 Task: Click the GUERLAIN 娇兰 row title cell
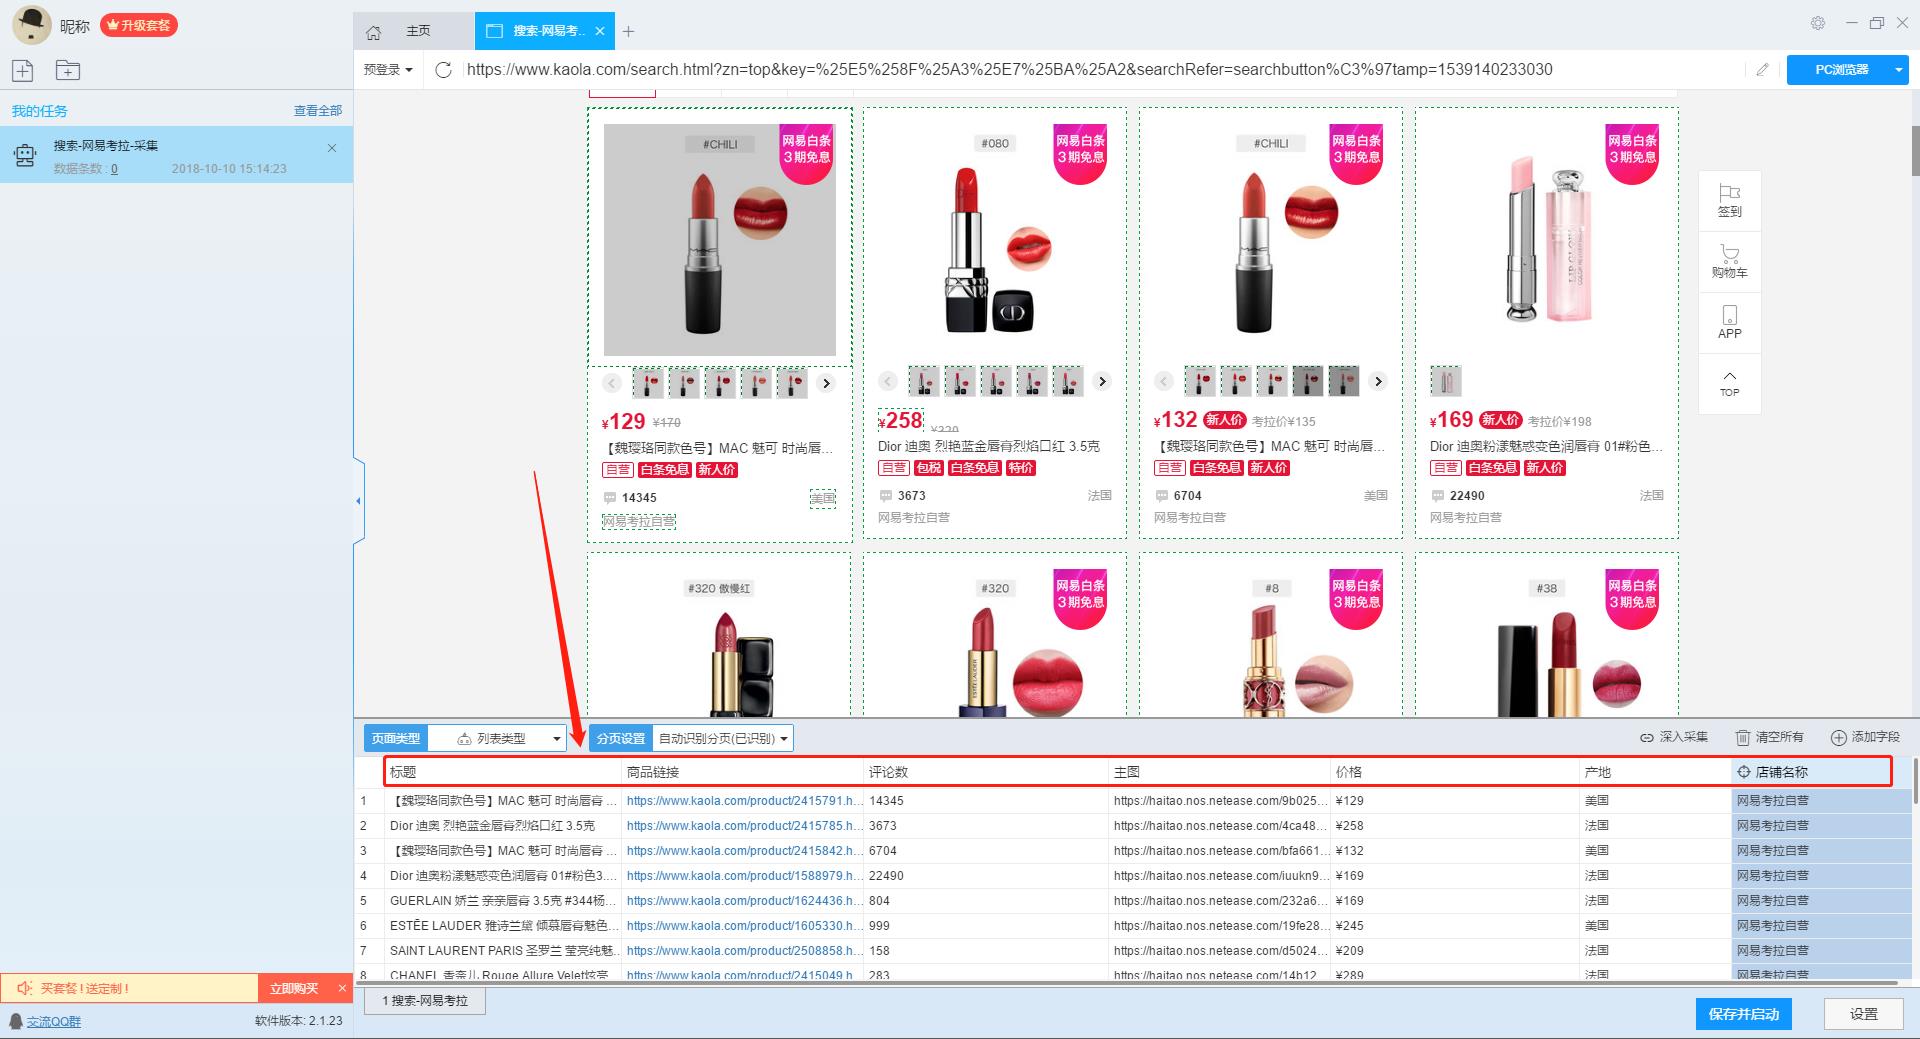(503, 901)
